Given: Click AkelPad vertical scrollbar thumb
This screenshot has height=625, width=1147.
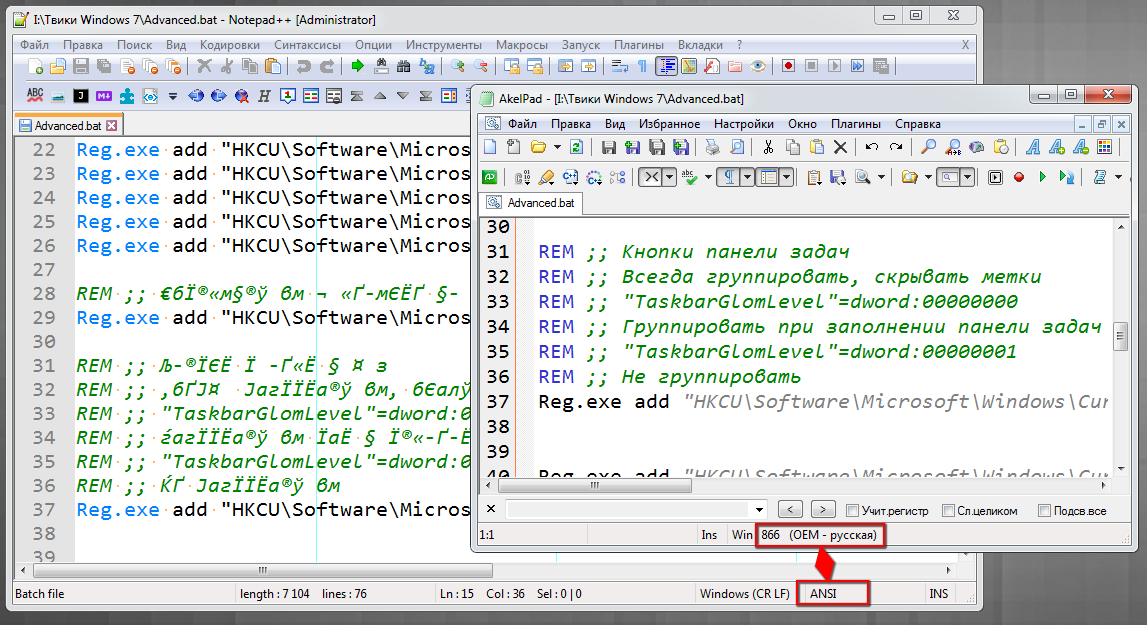Looking at the screenshot, I should (x=1120, y=337).
